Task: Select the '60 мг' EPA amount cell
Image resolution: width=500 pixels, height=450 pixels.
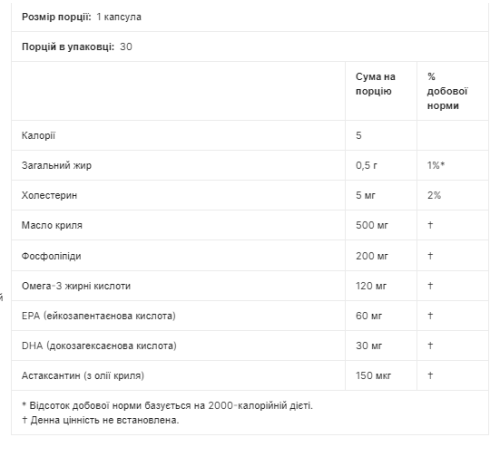Action: (369, 316)
